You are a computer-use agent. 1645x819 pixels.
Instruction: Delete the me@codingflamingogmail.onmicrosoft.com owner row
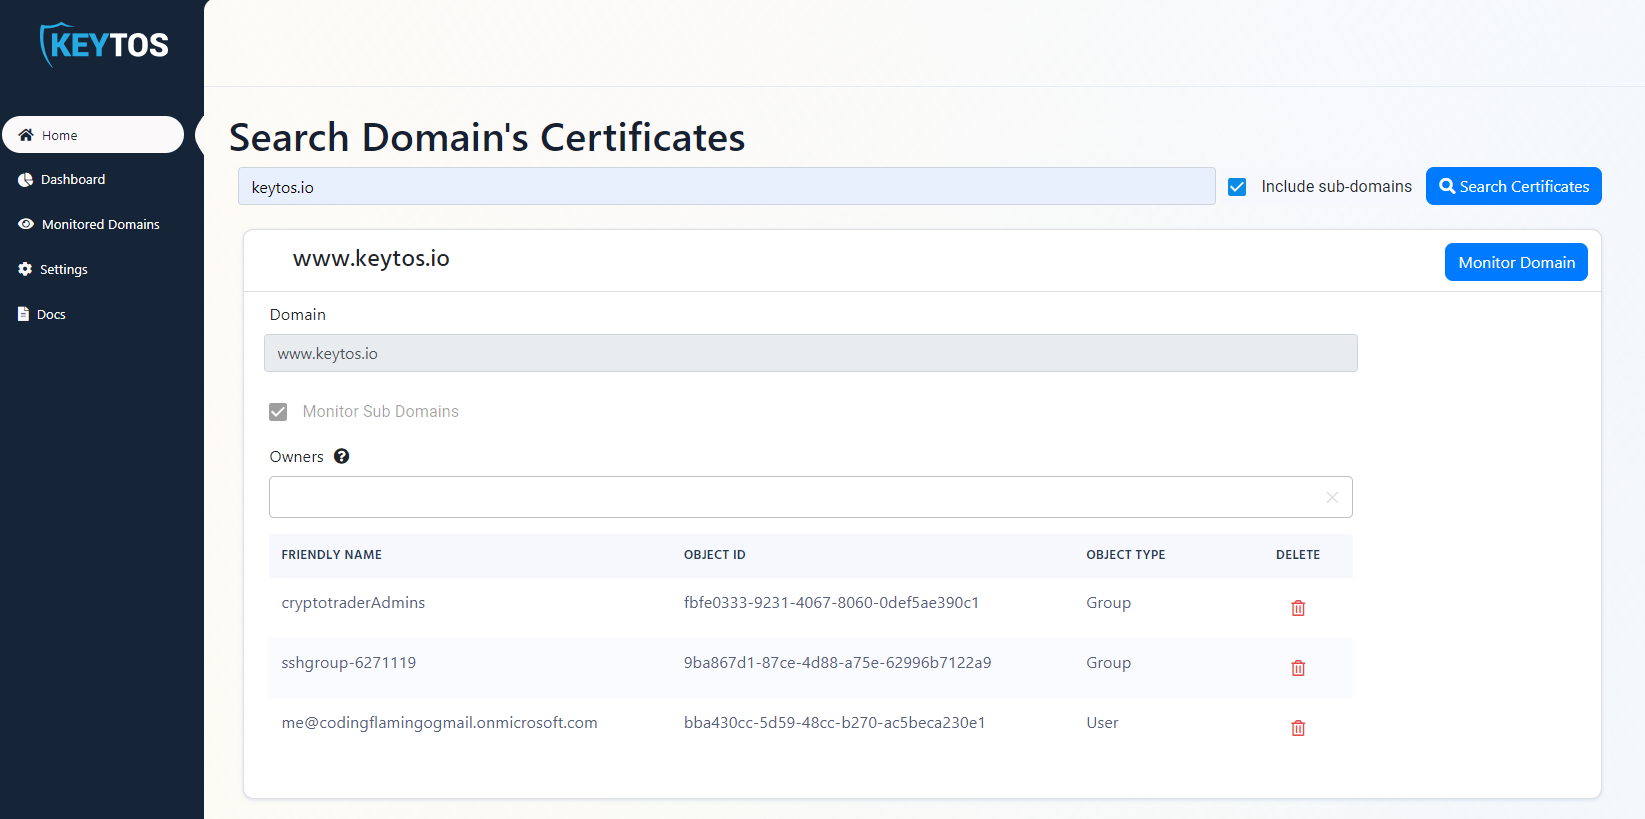click(1298, 728)
